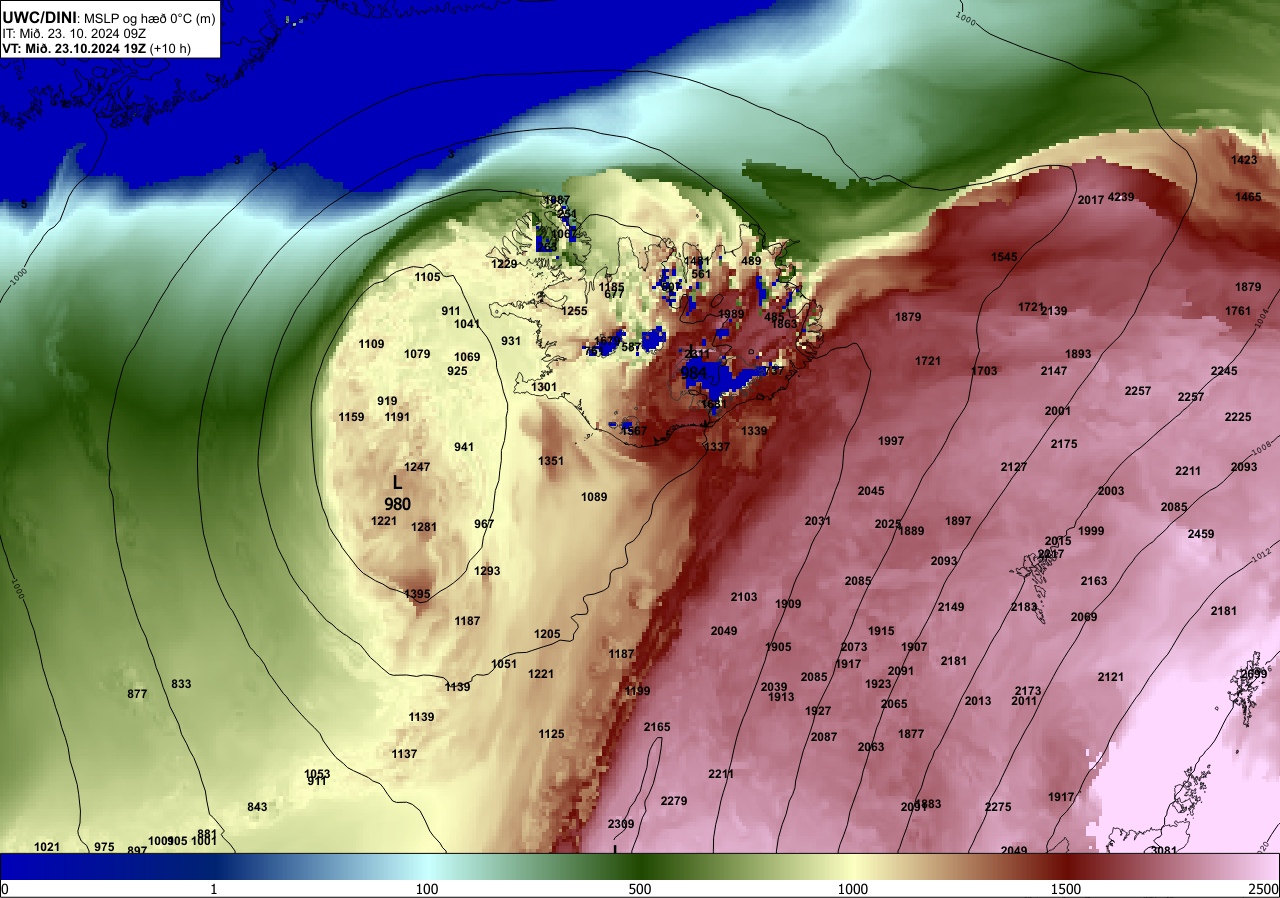Click the height value '3081'
The width and height of the screenshot is (1280, 898).
click(1164, 851)
